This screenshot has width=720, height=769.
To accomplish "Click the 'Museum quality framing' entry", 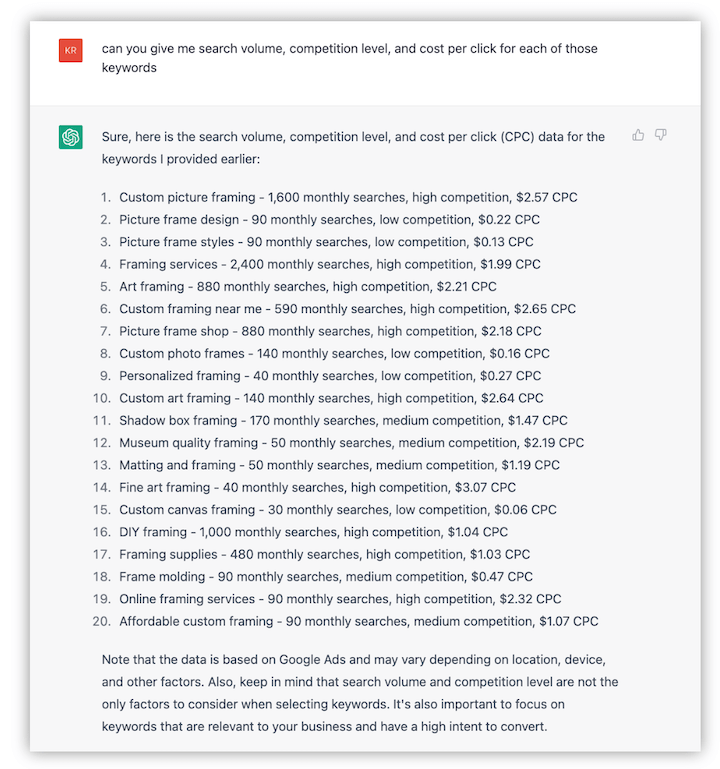I will (x=351, y=443).
